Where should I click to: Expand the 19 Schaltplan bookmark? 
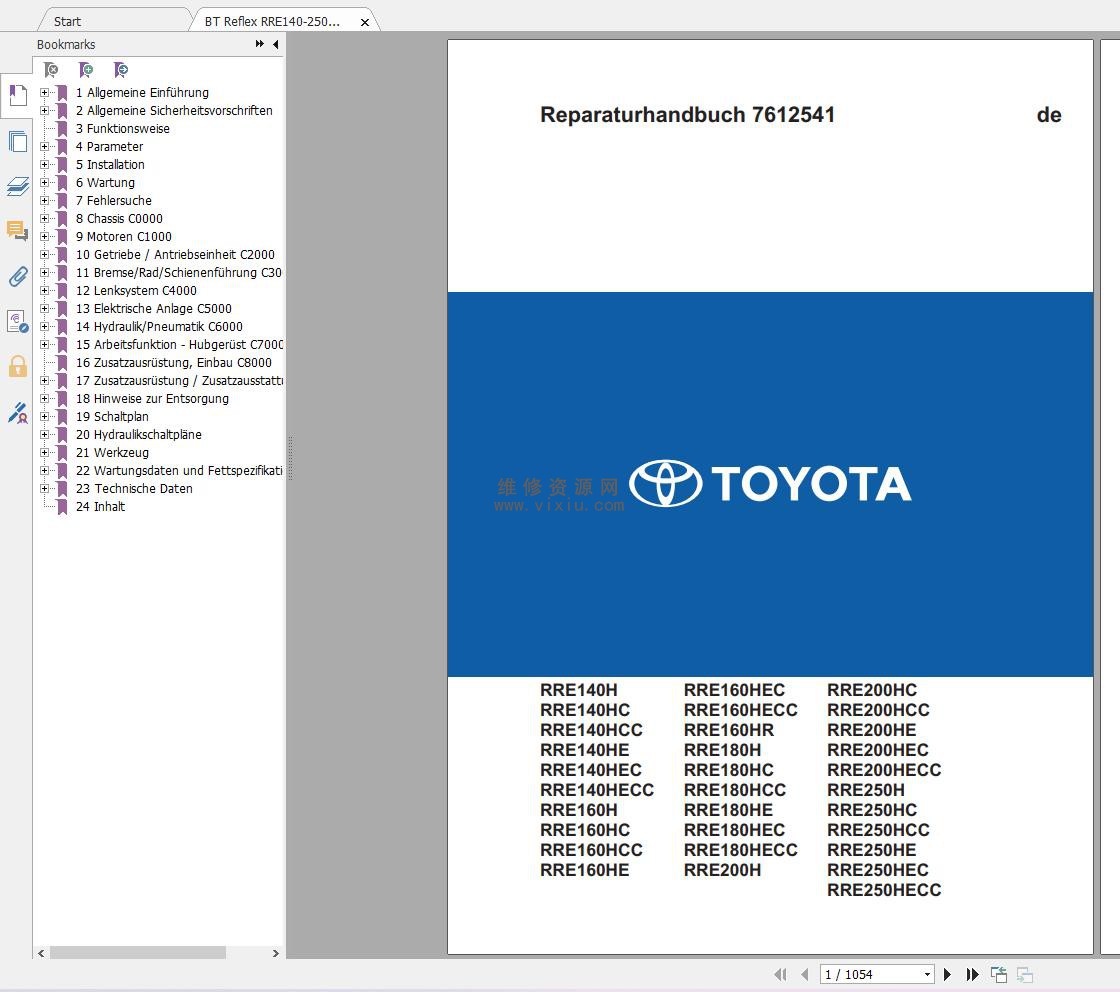coord(44,416)
